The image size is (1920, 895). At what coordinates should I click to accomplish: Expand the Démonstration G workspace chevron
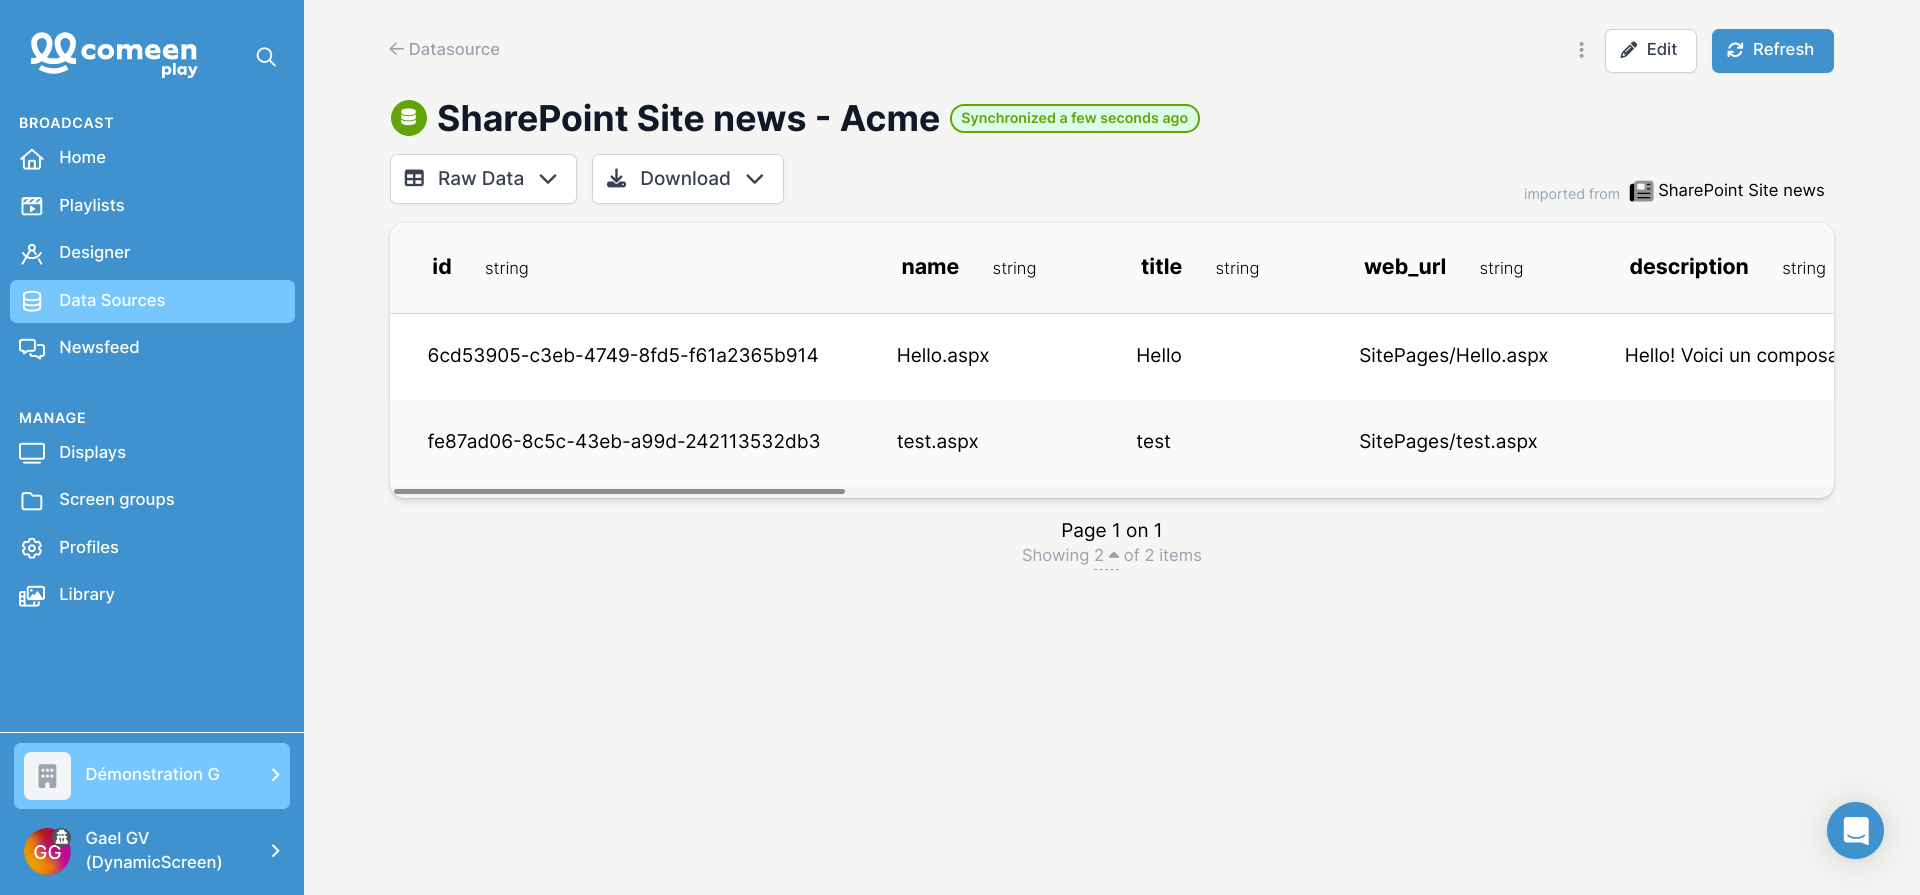click(x=275, y=775)
